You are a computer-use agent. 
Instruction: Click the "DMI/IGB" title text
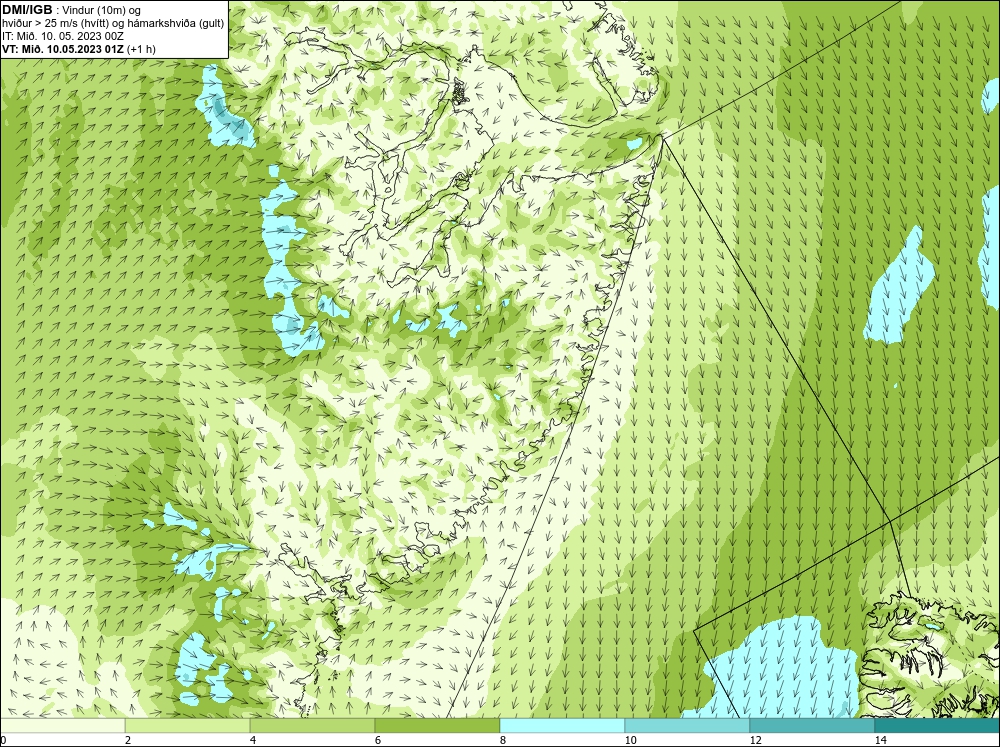(x=27, y=10)
